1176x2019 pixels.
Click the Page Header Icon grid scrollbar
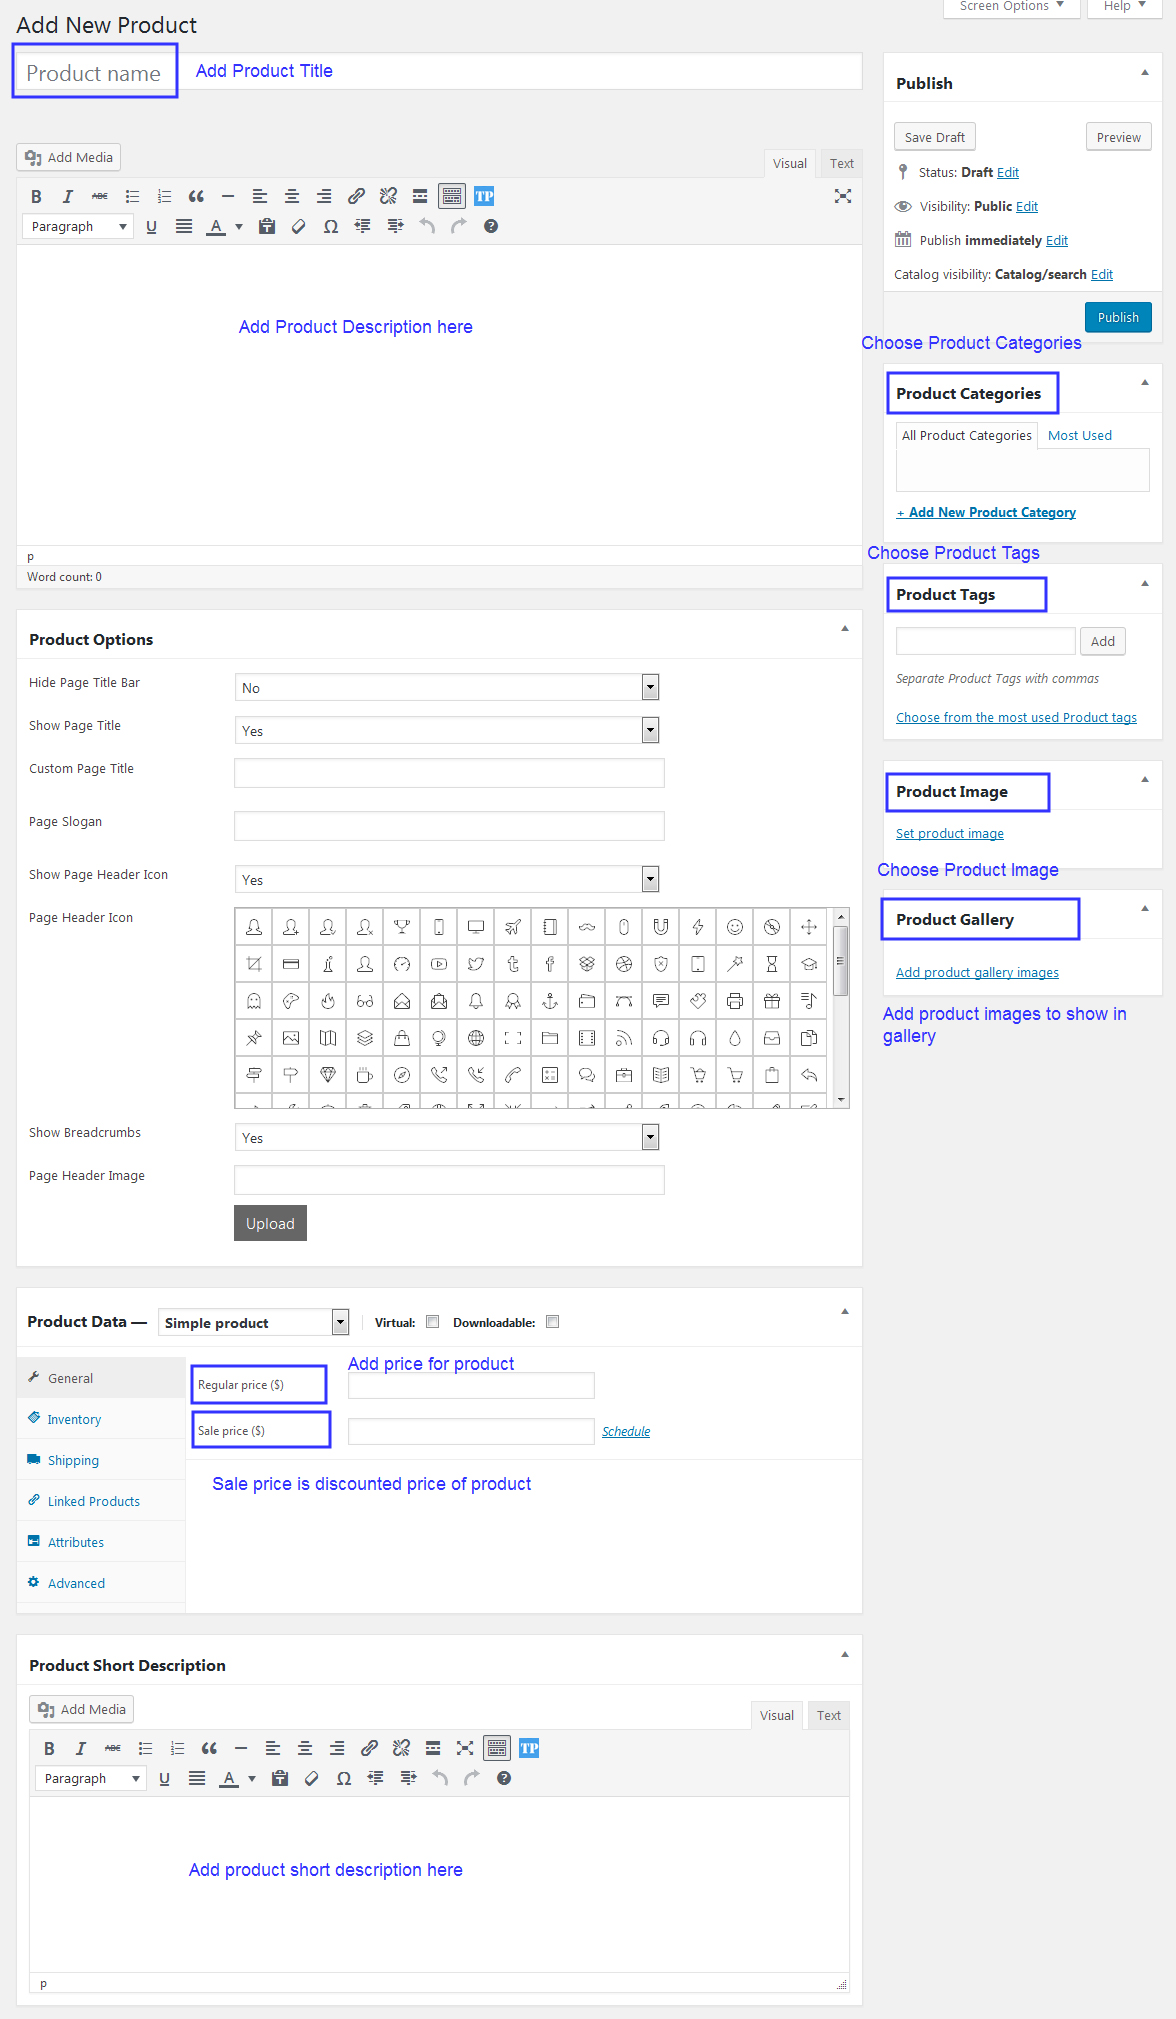pyautogui.click(x=841, y=961)
